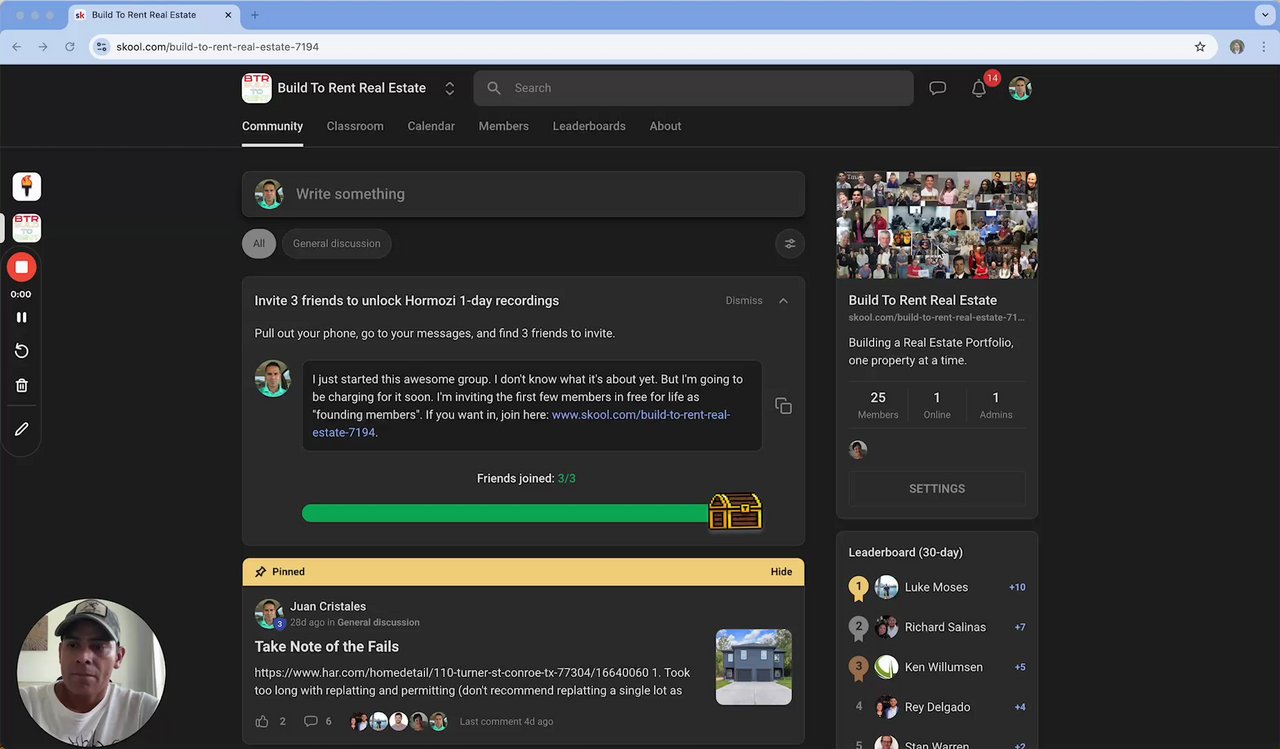
Task: Open comments on Take Note of Fails
Action: tap(310, 721)
